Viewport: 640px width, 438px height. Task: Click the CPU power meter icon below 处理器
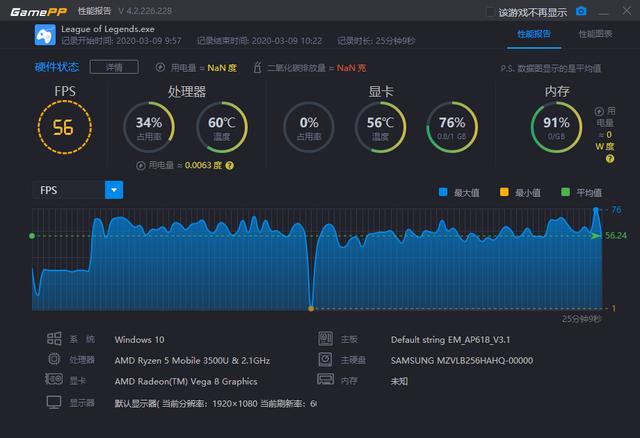click(x=140, y=165)
